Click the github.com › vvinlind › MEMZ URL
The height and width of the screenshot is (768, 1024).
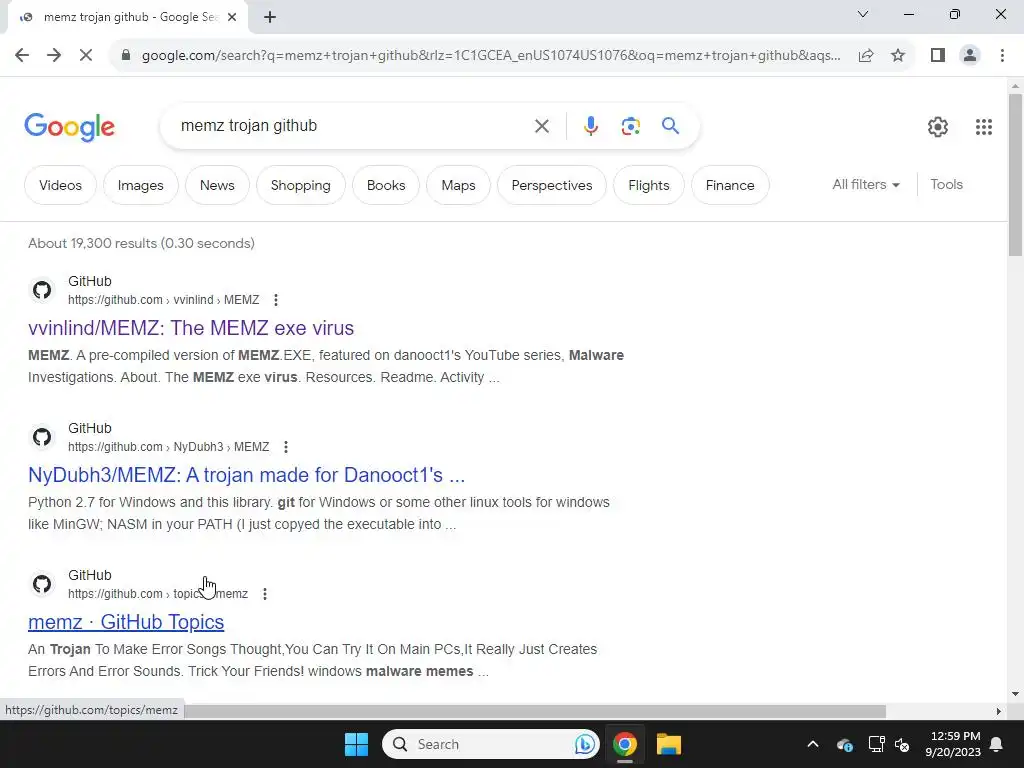tap(163, 300)
